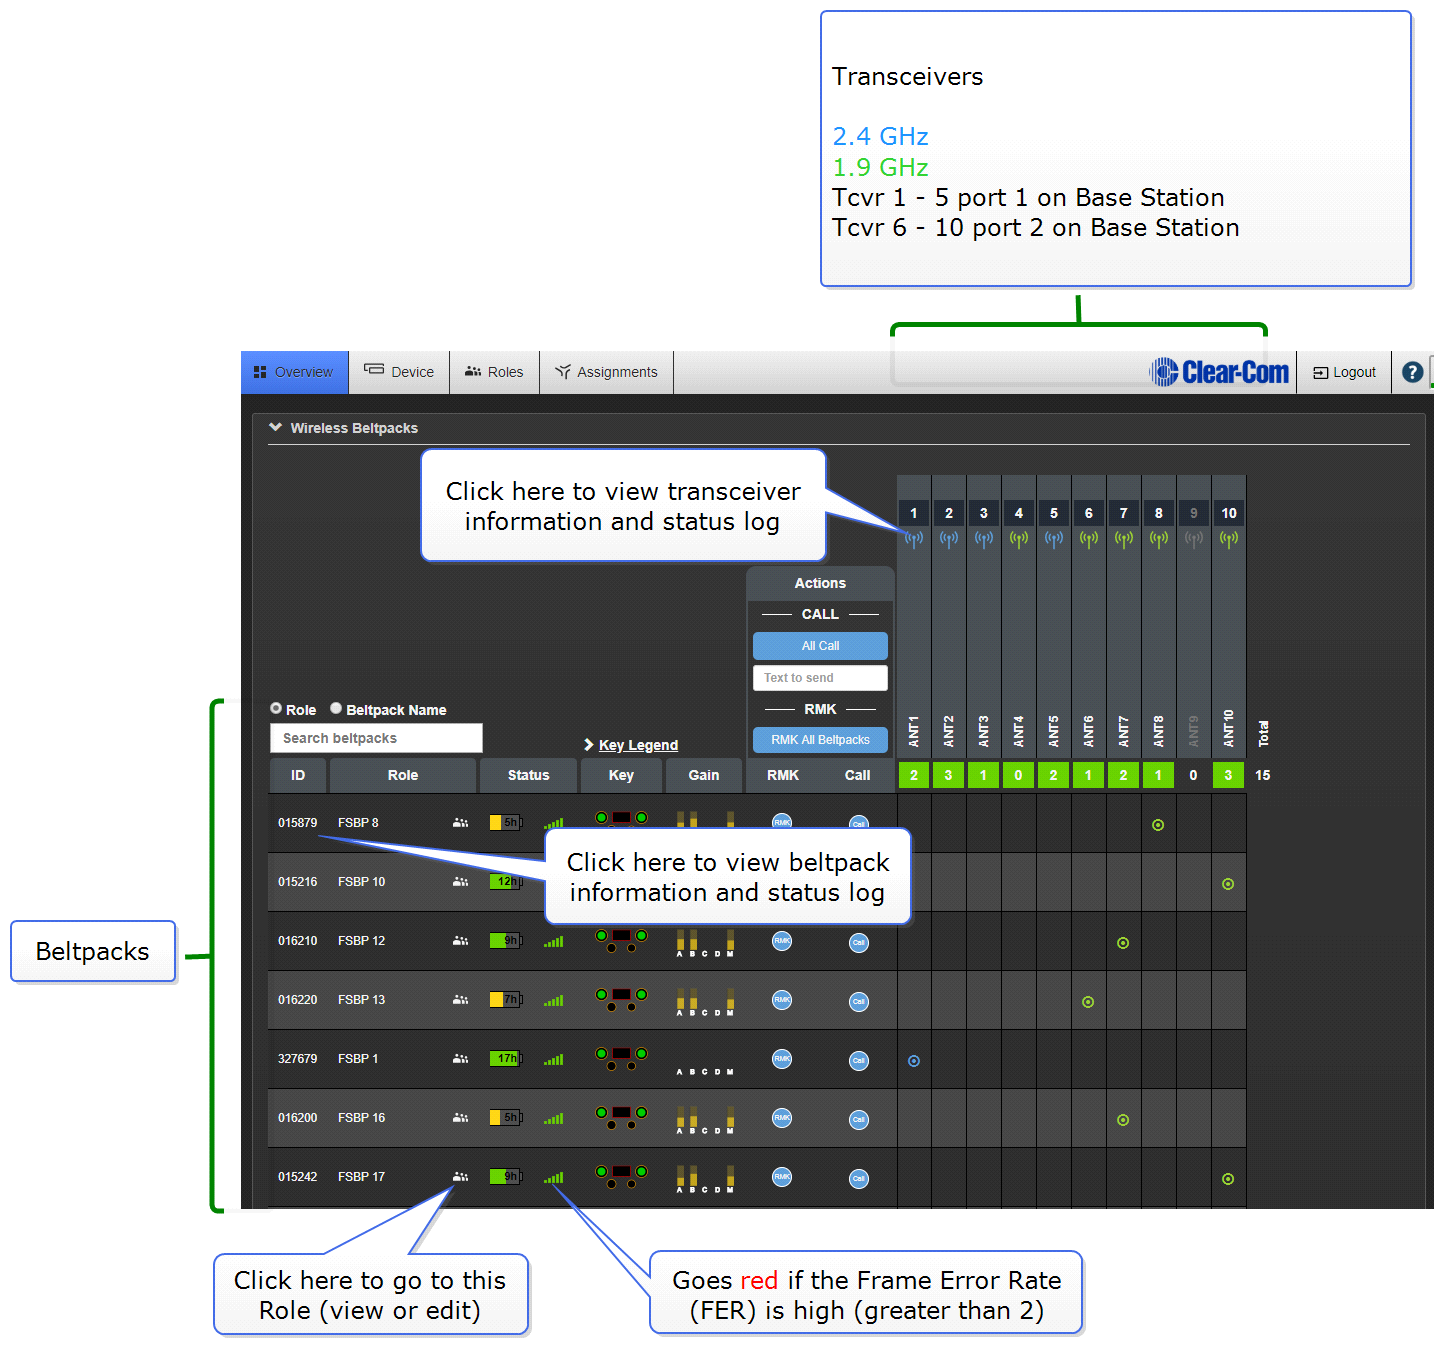The height and width of the screenshot is (1350, 1434).
Task: Click RMK button for FSBP 17
Action: pos(782,1177)
